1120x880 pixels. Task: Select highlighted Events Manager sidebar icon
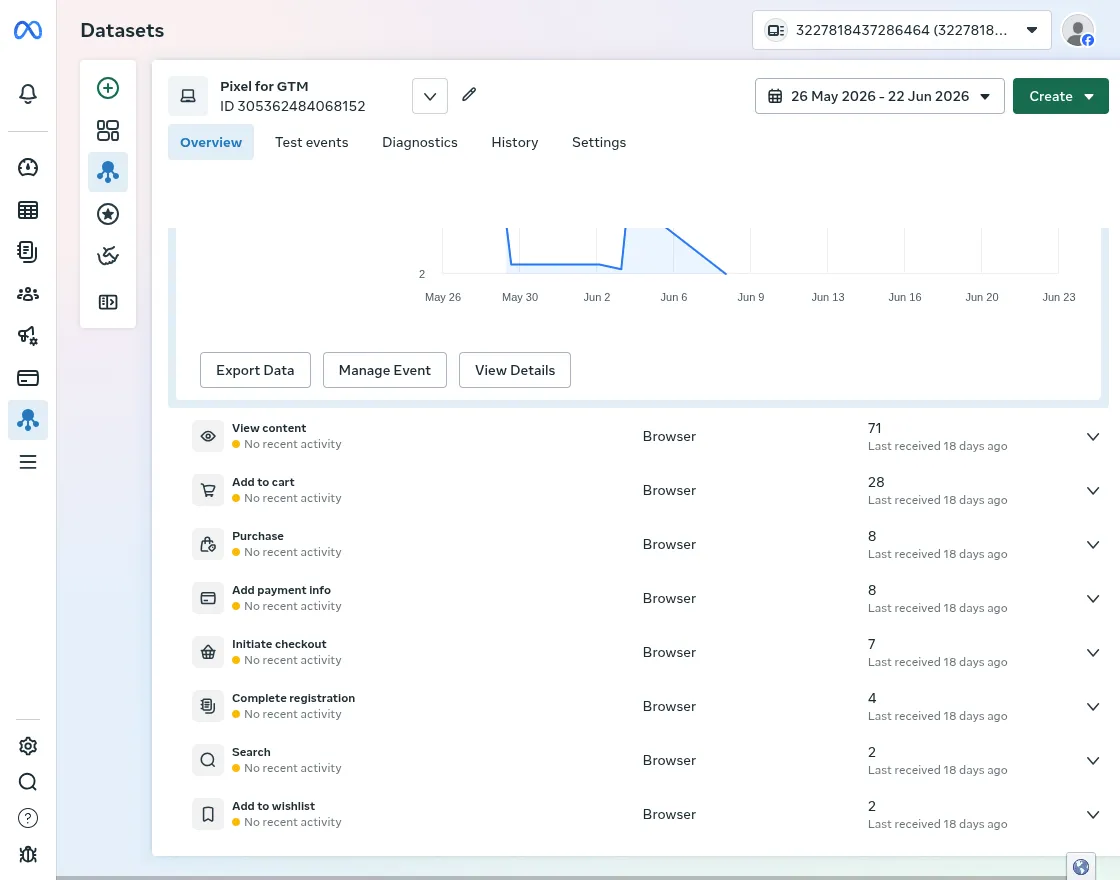click(x=28, y=420)
